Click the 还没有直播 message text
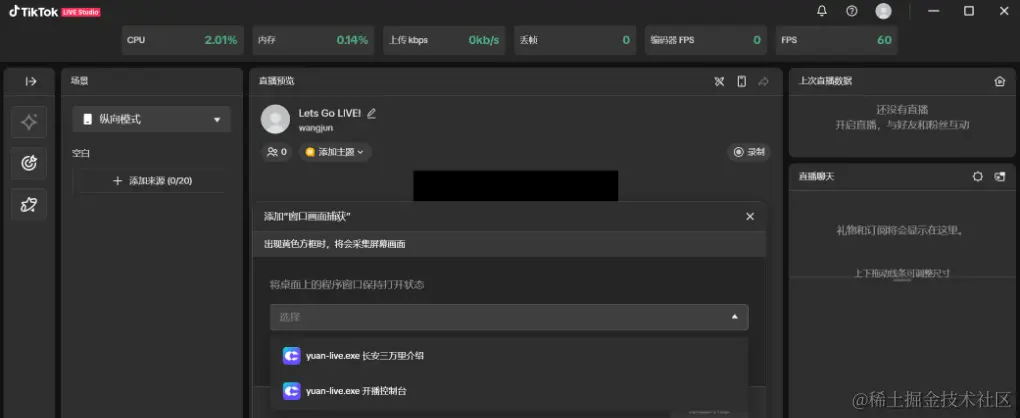The height and width of the screenshot is (418, 1020). (x=902, y=109)
